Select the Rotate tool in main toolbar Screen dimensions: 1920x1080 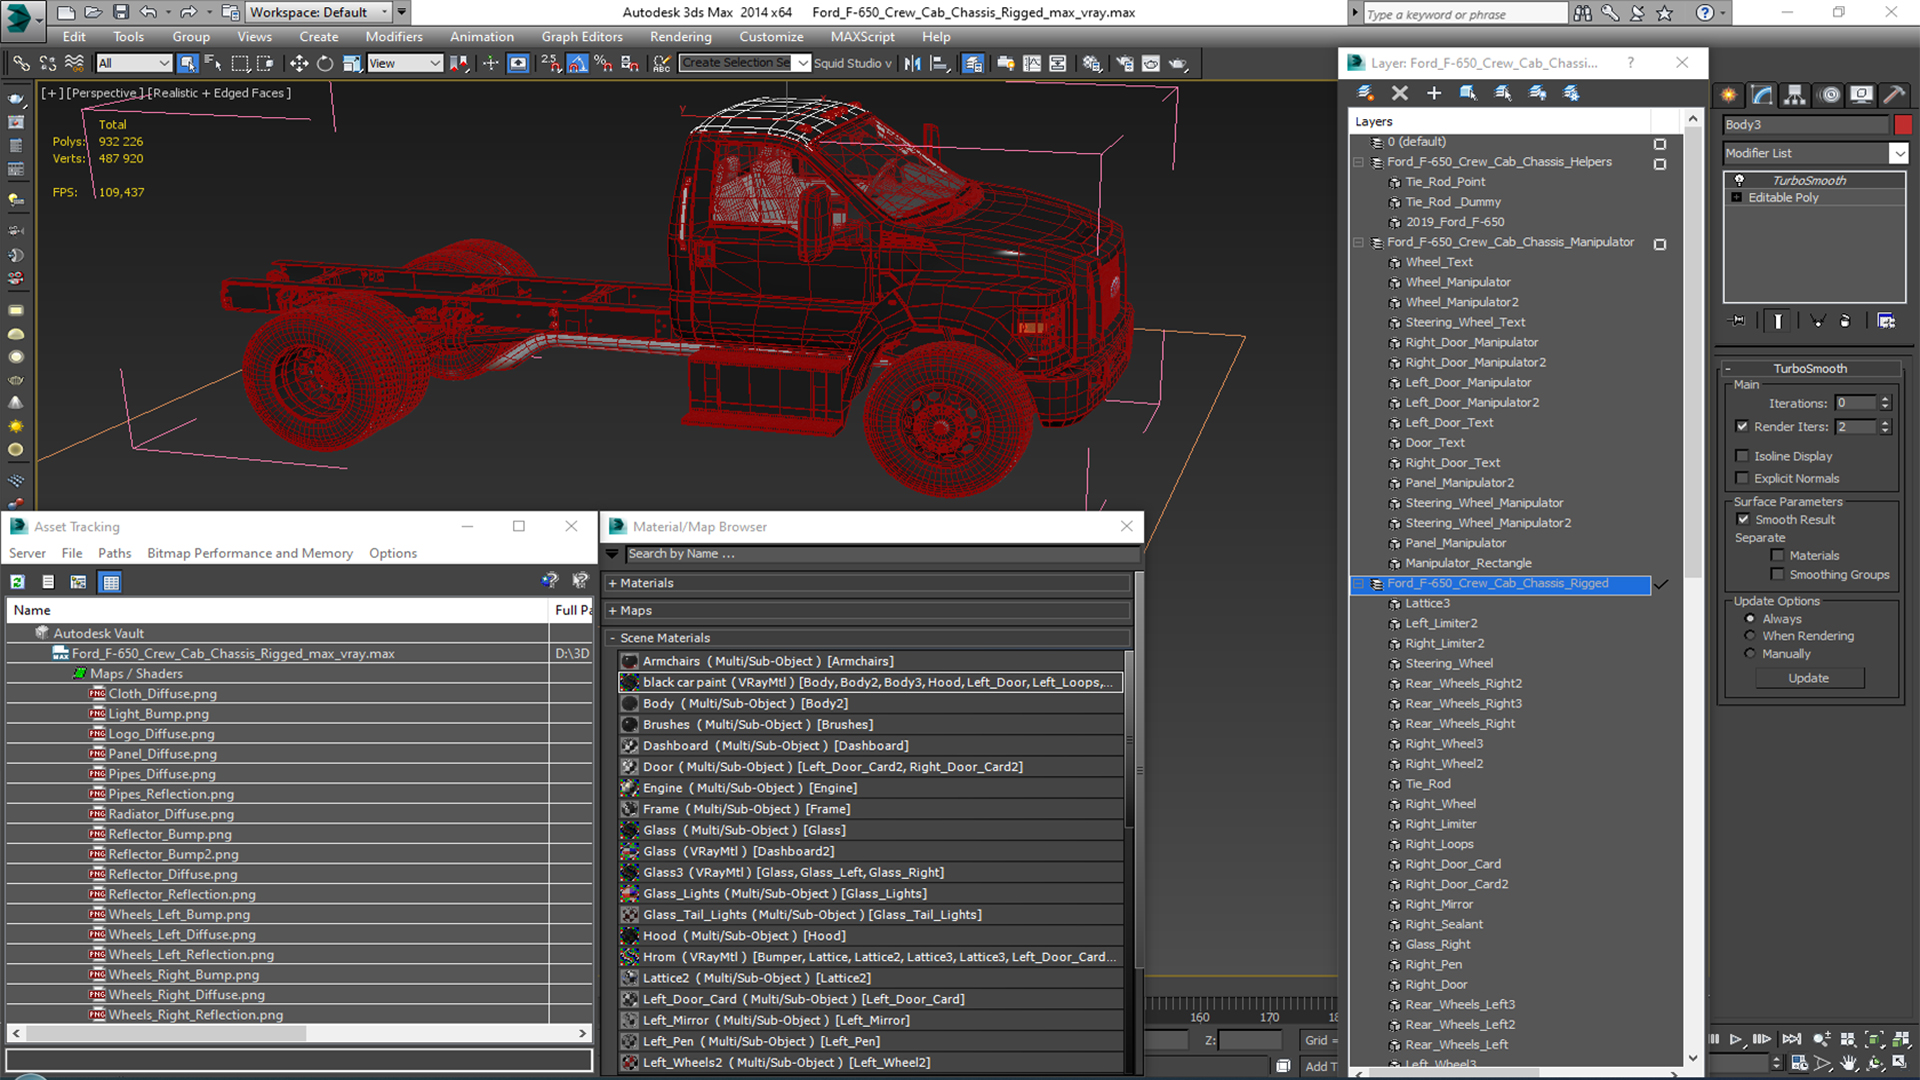point(325,63)
